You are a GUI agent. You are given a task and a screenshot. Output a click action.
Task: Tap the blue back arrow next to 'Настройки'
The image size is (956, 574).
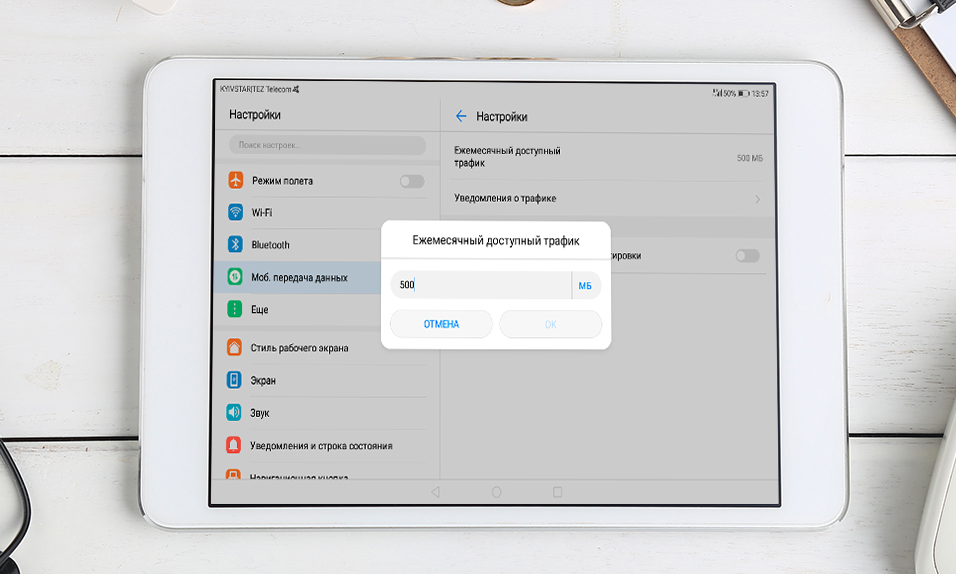461,116
